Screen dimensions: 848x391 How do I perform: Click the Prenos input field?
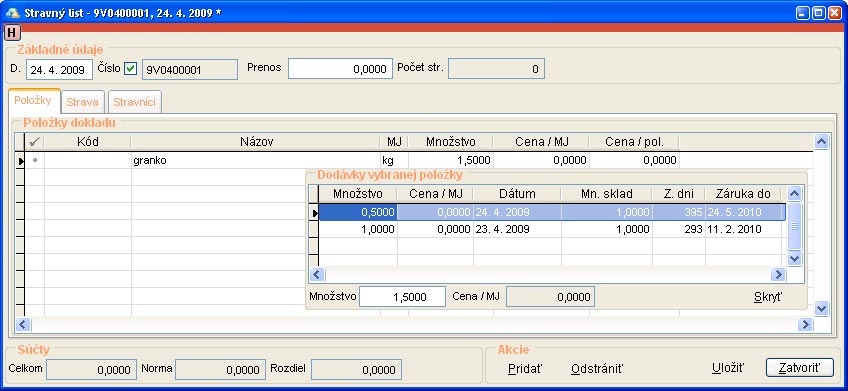[x=340, y=69]
